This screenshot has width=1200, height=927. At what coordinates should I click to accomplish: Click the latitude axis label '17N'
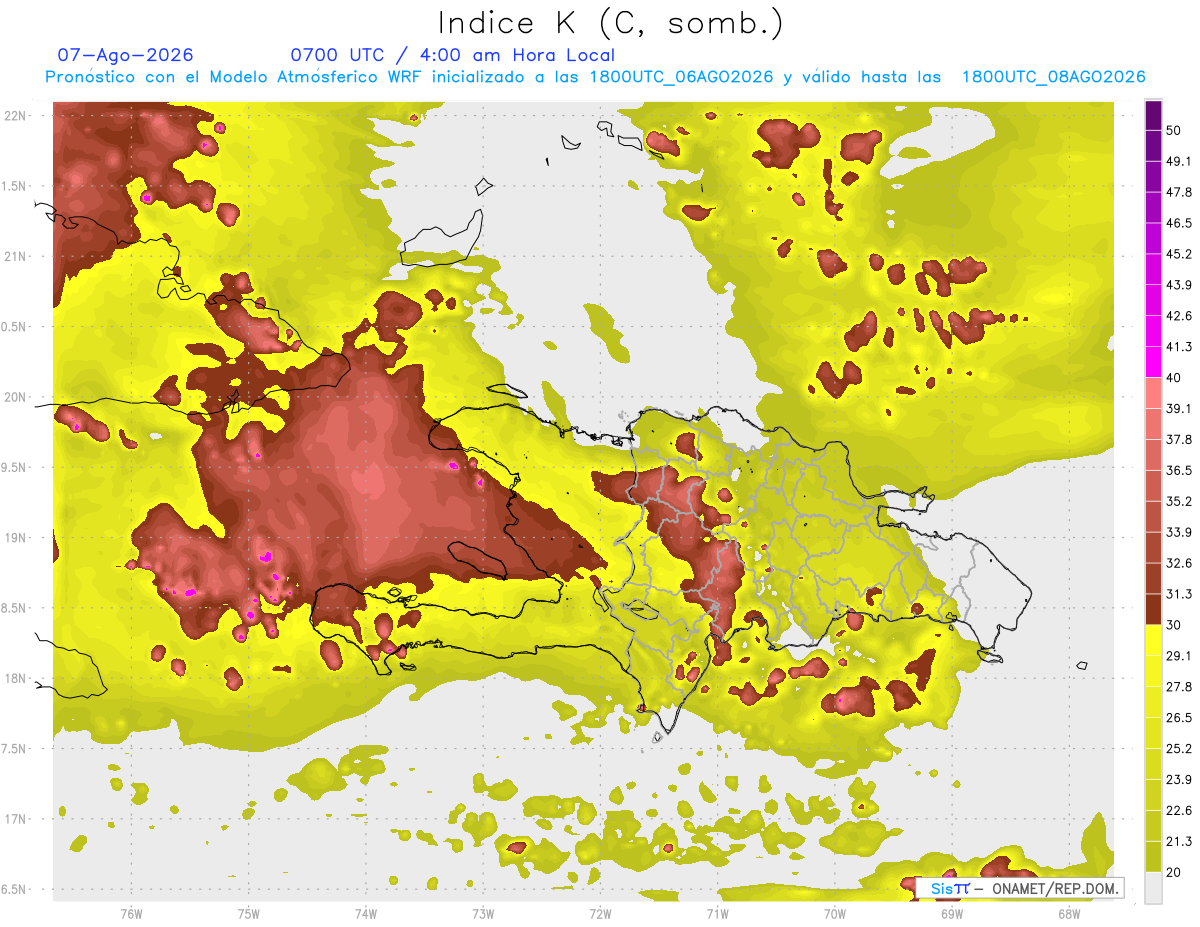pyautogui.click(x=17, y=819)
